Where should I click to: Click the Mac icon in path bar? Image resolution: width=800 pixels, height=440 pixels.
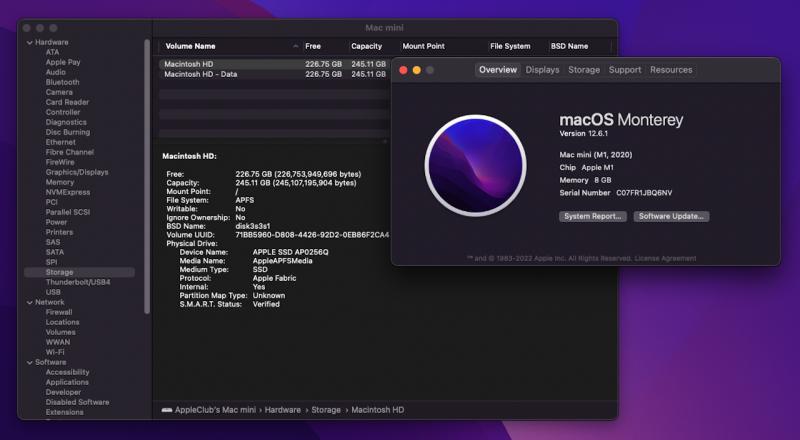point(167,410)
